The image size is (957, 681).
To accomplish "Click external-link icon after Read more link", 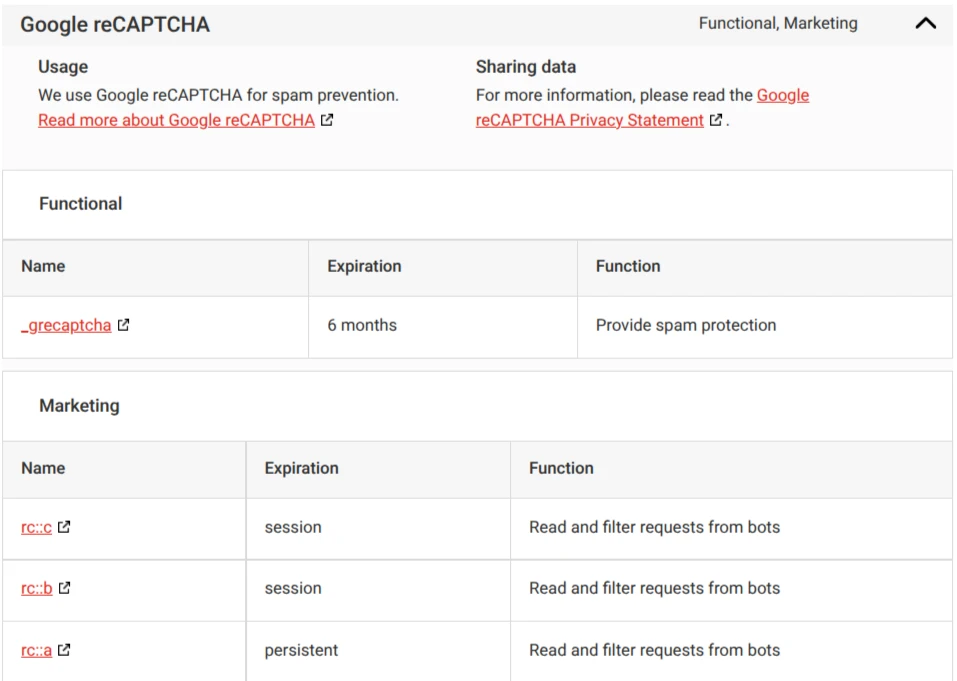I will (x=327, y=120).
